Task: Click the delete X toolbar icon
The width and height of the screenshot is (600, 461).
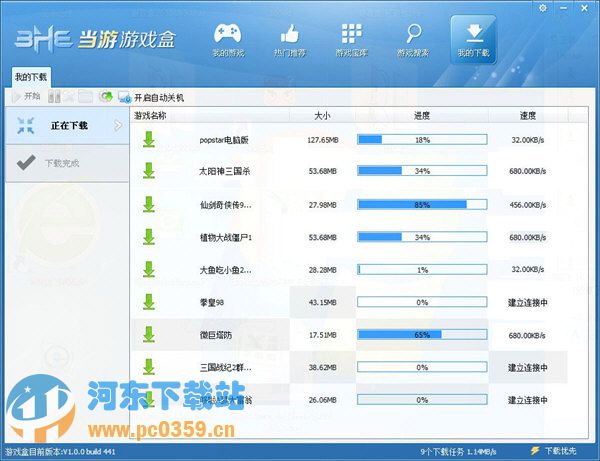Action: pyautogui.click(x=70, y=96)
